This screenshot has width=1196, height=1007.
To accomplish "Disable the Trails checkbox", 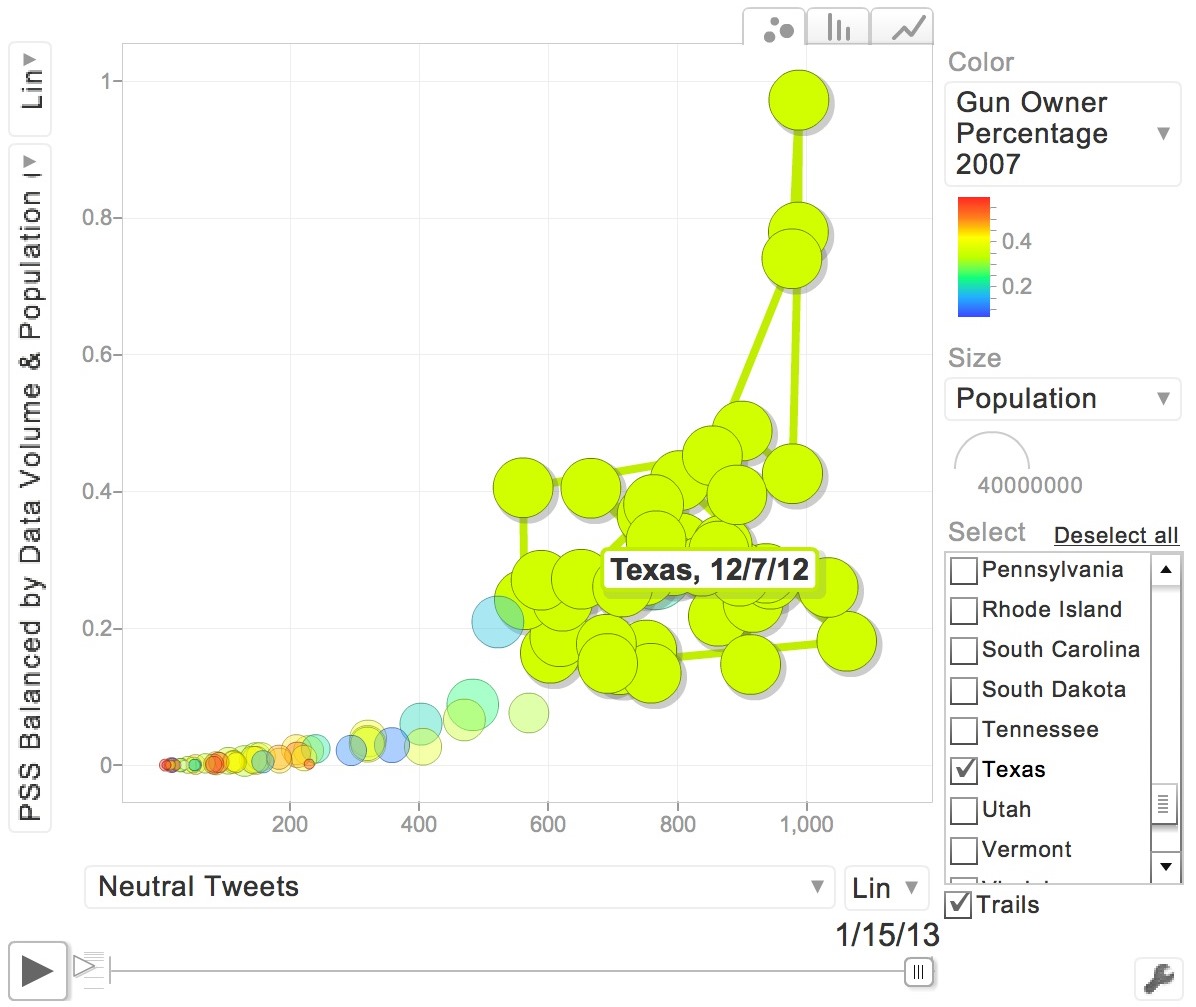I will (958, 905).
